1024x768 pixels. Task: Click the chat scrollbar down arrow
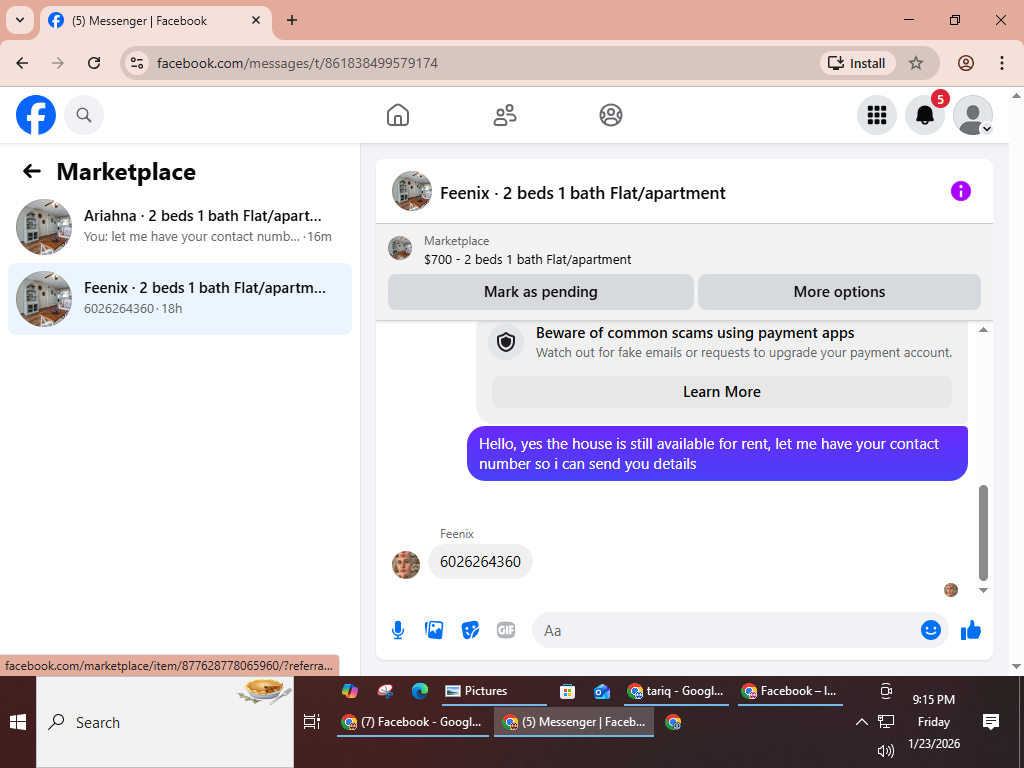pos(984,590)
